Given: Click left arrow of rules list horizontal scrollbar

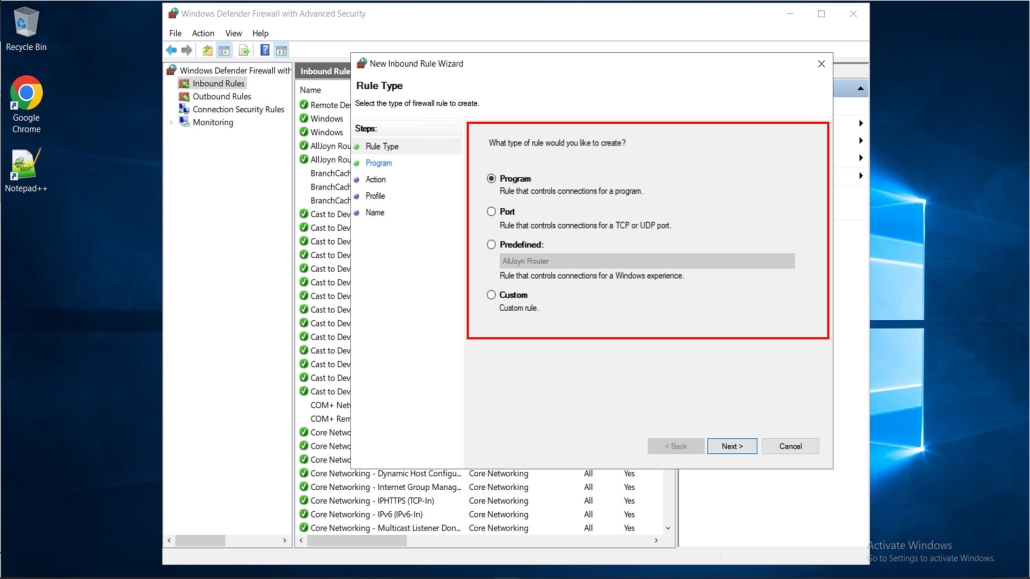Looking at the screenshot, I should coord(302,540).
